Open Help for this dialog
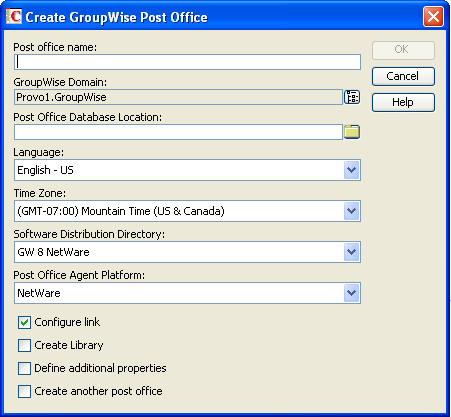Screen dimensions: 451x417 [x=403, y=102]
